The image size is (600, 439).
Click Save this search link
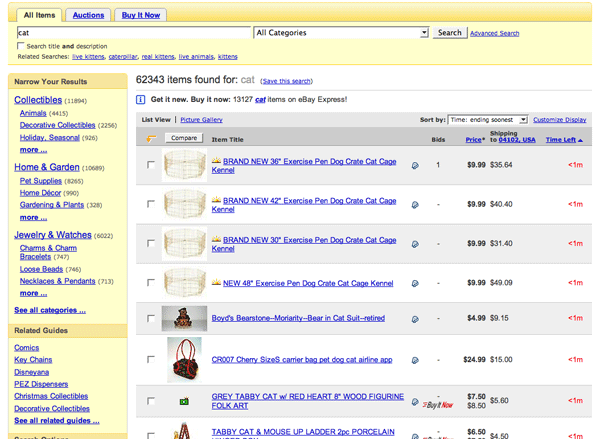287,81
